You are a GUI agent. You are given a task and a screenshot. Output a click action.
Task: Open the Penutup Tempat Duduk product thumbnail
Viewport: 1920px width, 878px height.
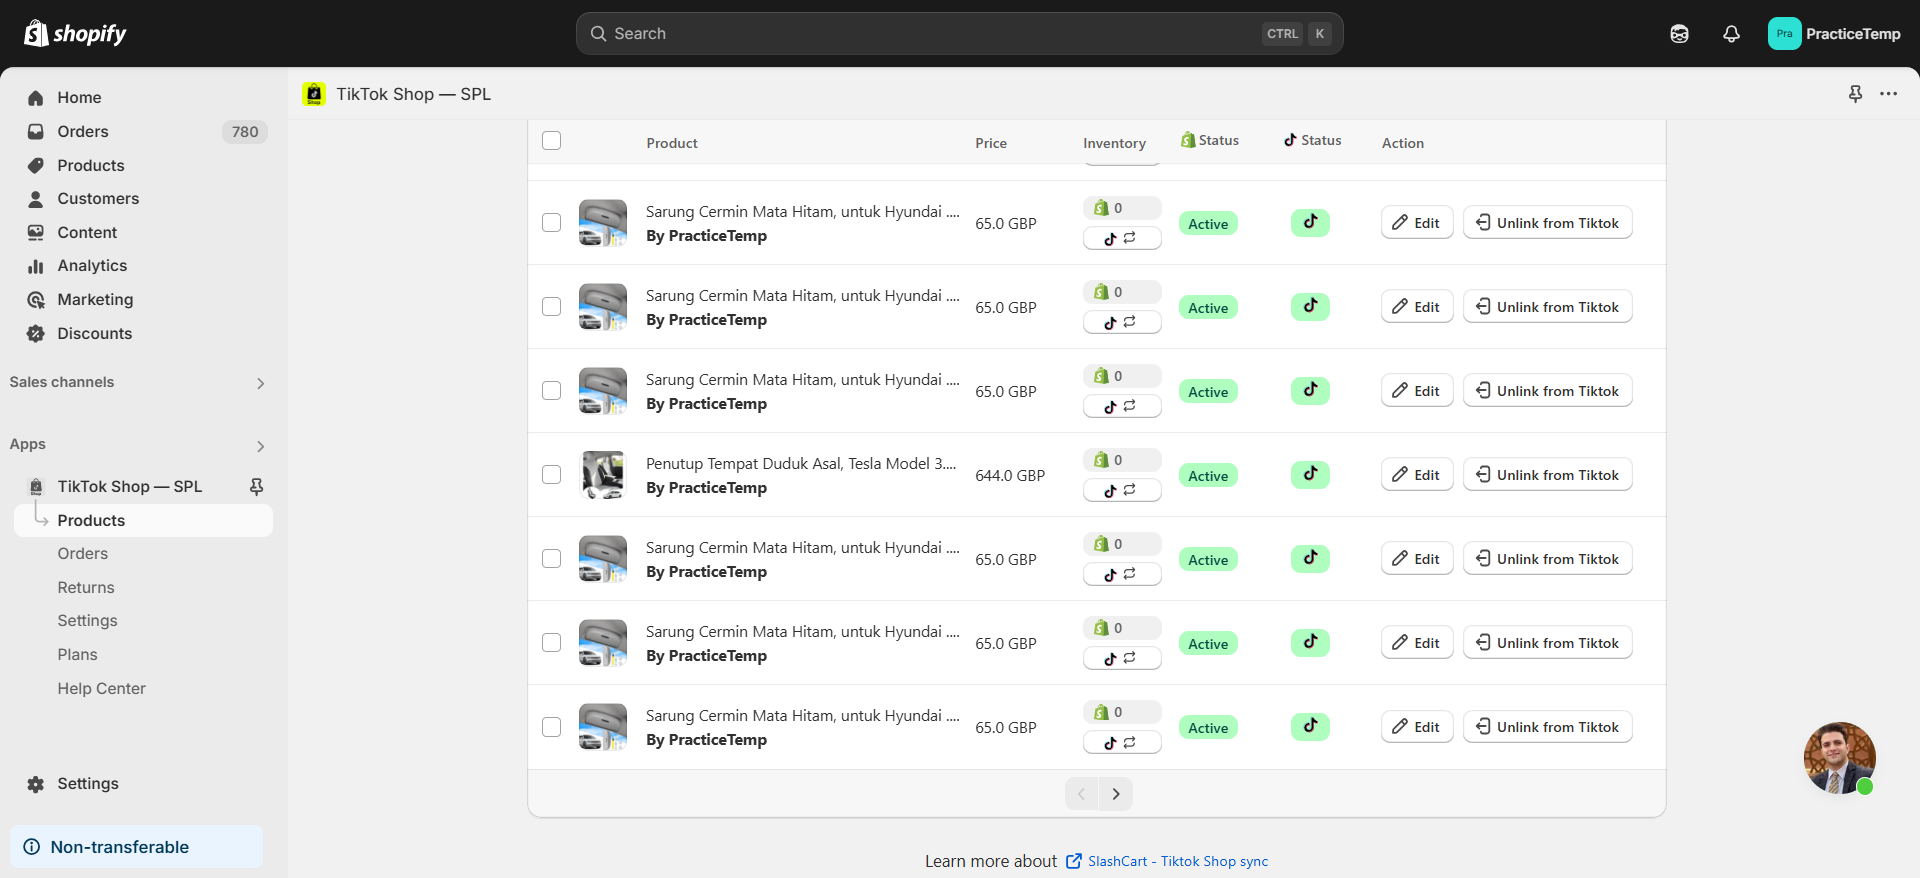pyautogui.click(x=603, y=475)
